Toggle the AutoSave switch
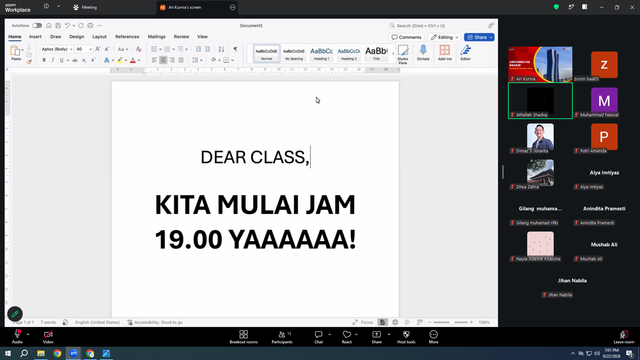 click(x=37, y=25)
